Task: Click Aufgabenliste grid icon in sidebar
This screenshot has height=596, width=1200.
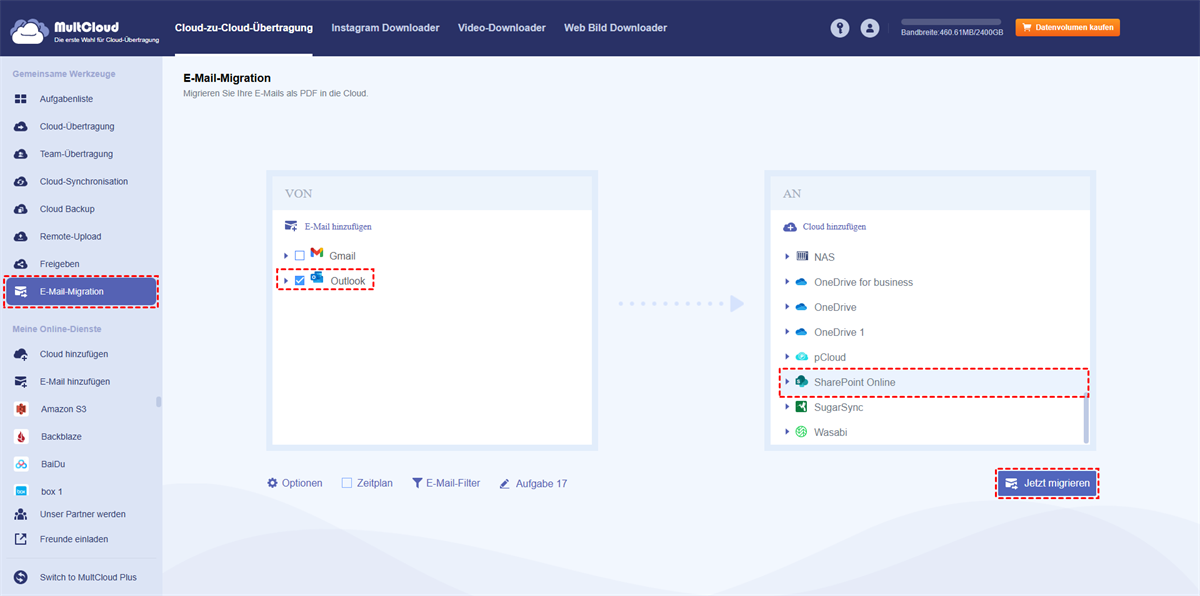Action: click(21, 99)
